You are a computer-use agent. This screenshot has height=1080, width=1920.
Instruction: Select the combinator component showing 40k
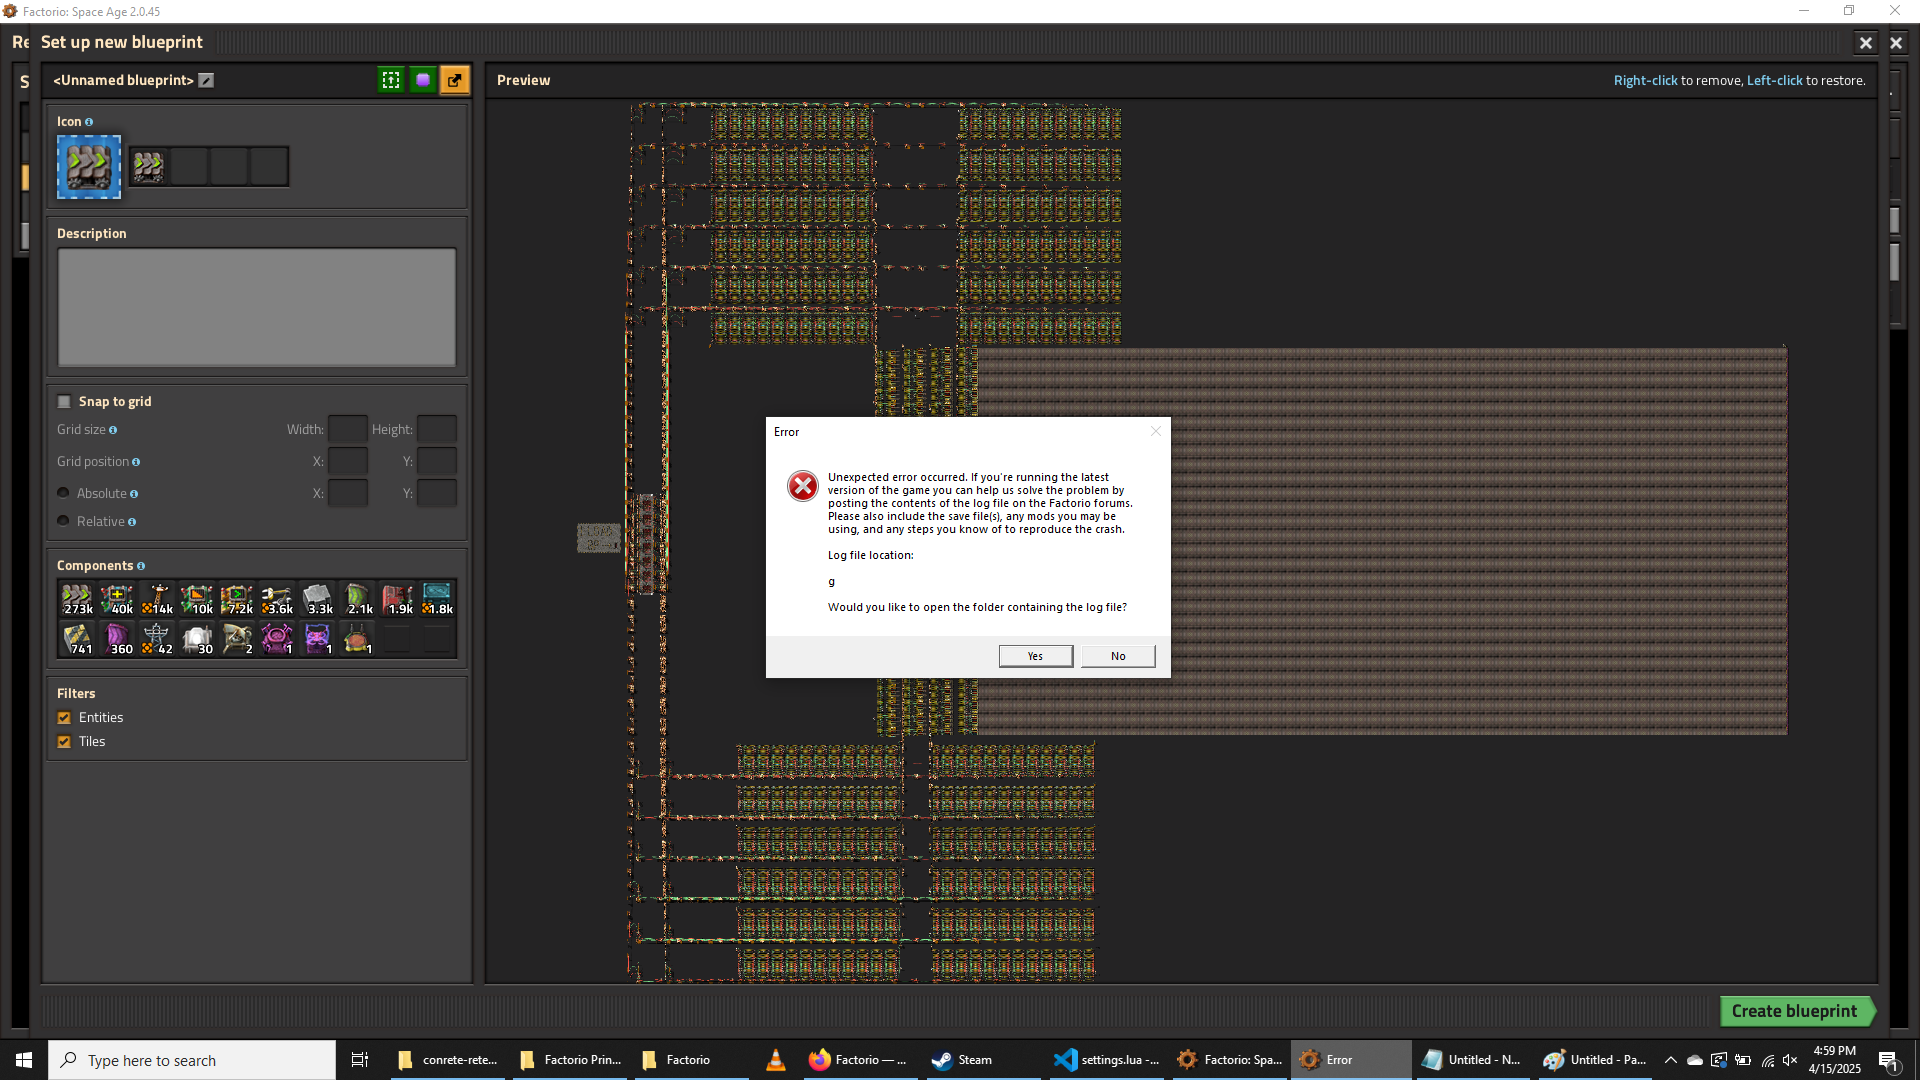[x=117, y=599]
